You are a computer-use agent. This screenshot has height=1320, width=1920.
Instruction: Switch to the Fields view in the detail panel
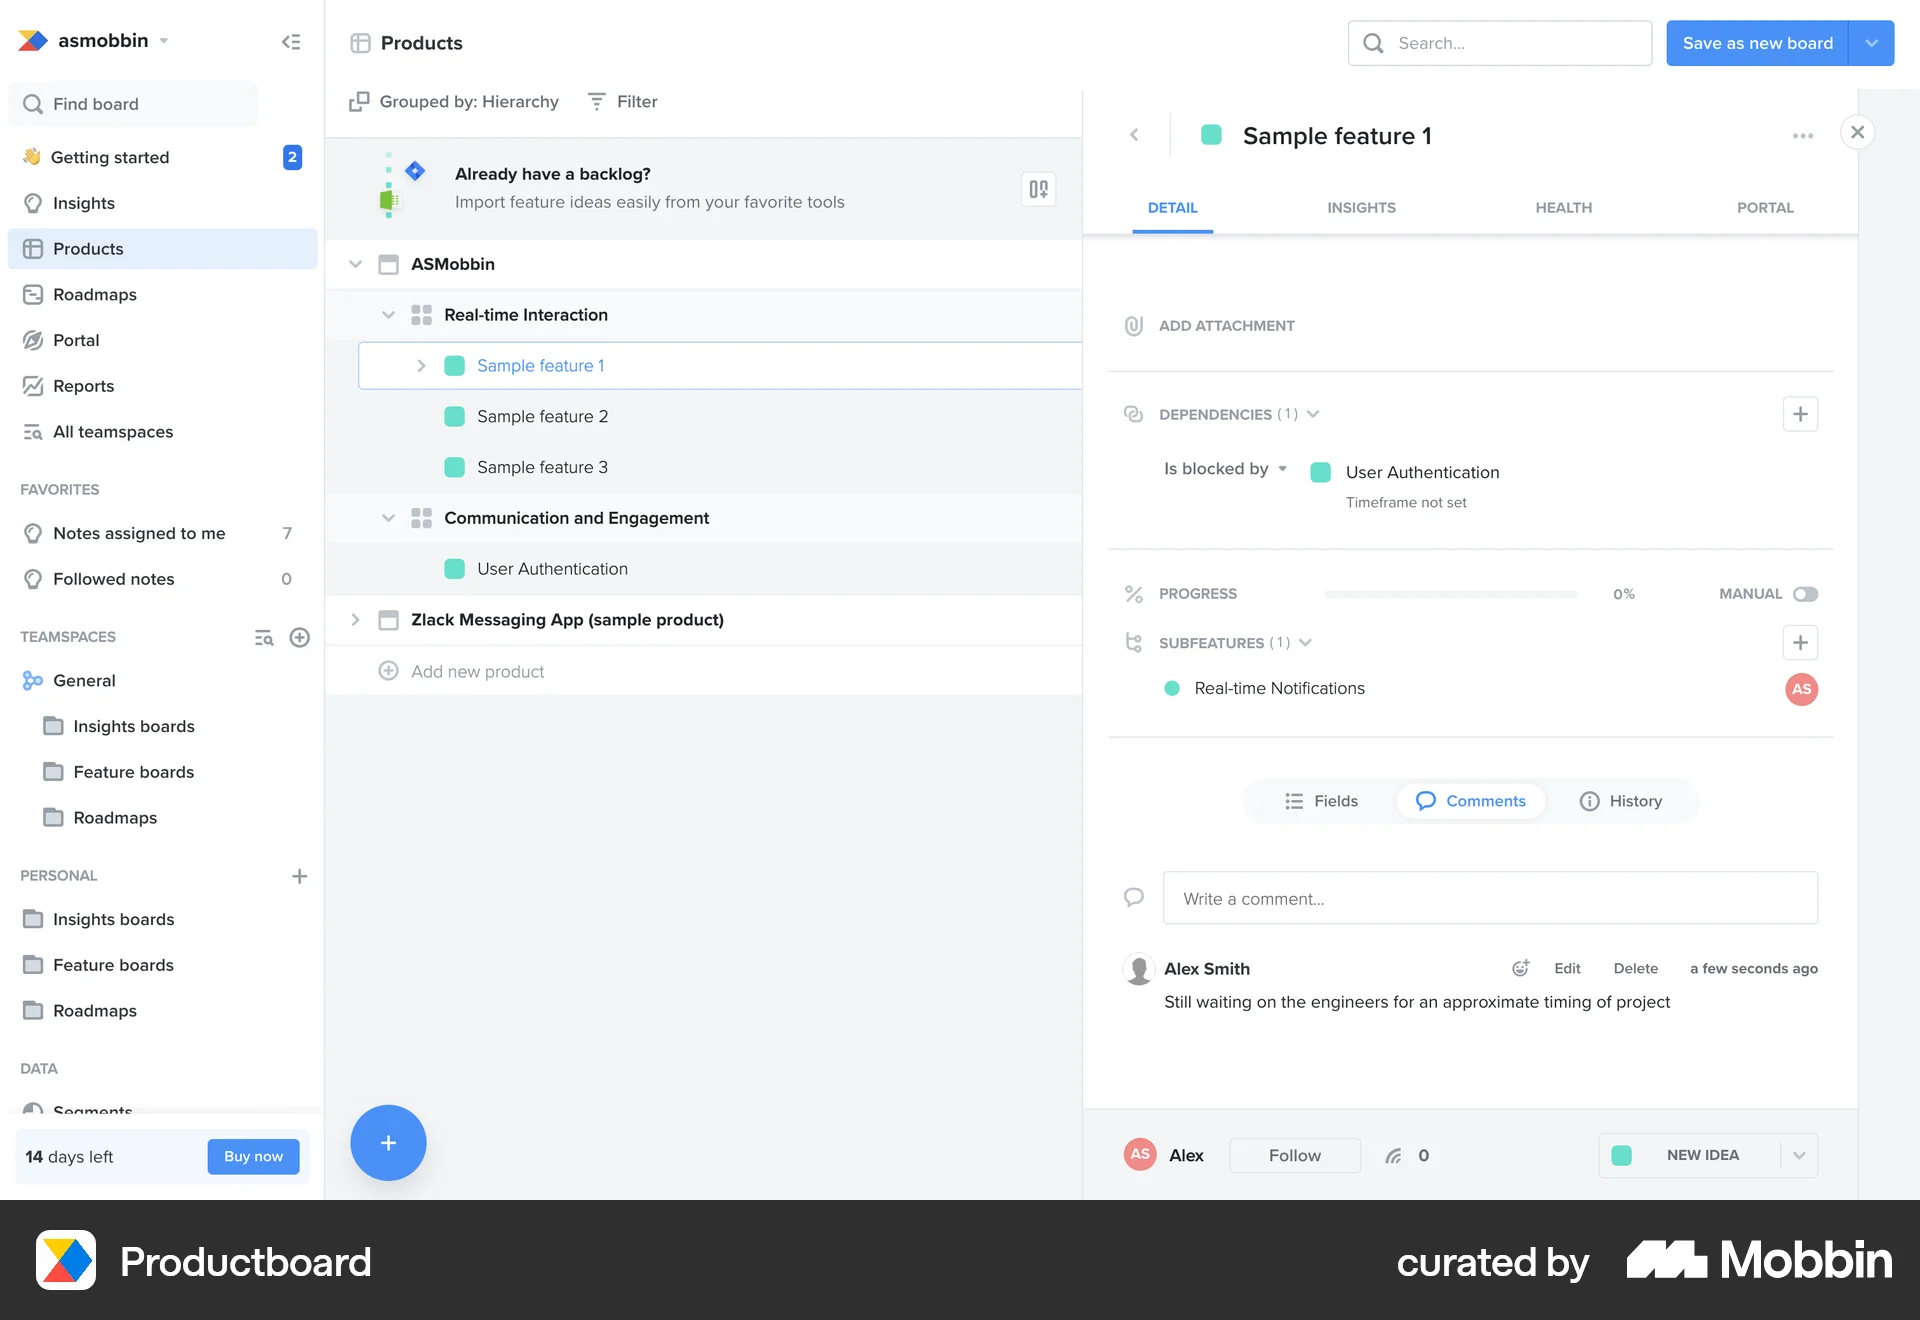point(1321,800)
